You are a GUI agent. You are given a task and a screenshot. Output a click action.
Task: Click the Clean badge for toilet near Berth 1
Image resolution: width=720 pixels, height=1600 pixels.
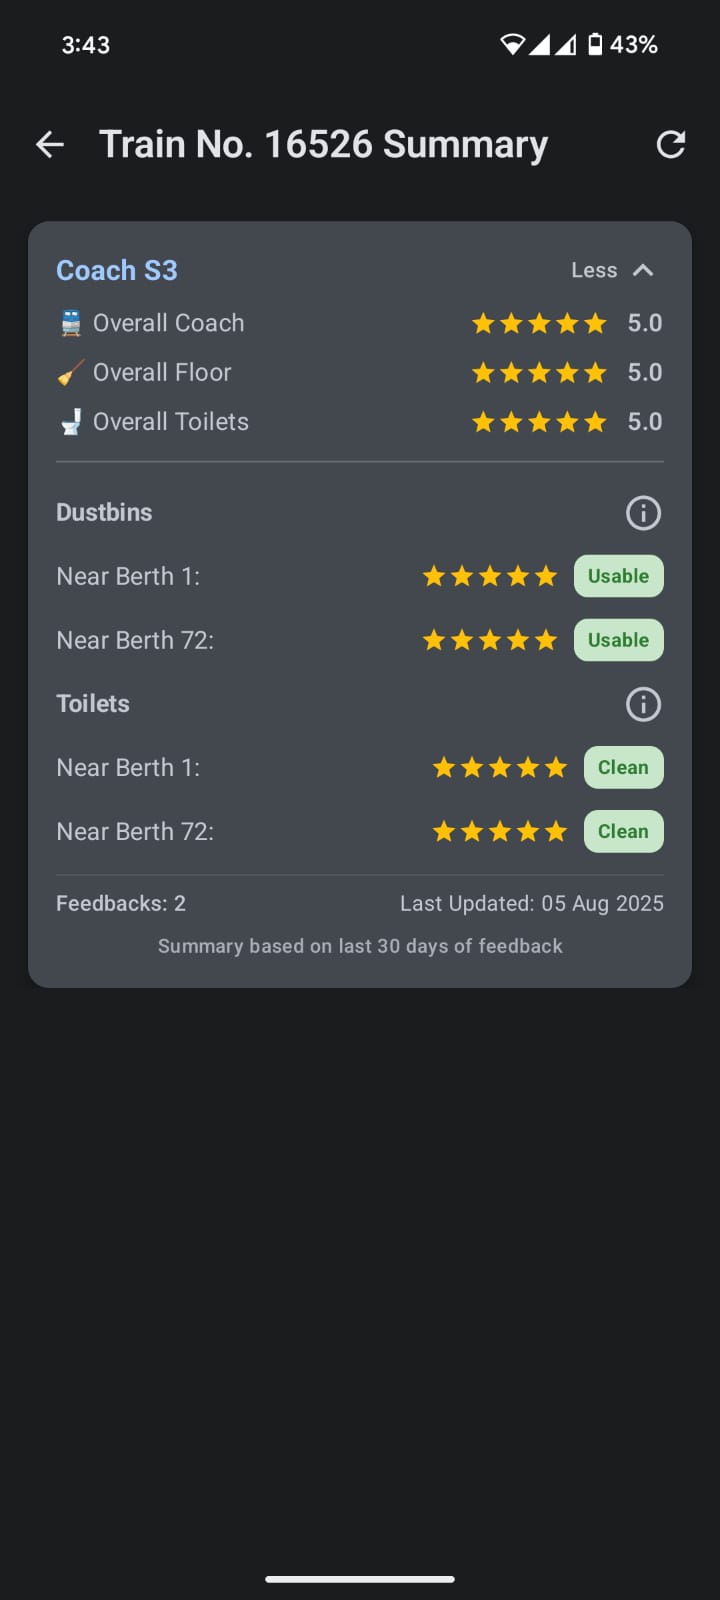tap(623, 767)
